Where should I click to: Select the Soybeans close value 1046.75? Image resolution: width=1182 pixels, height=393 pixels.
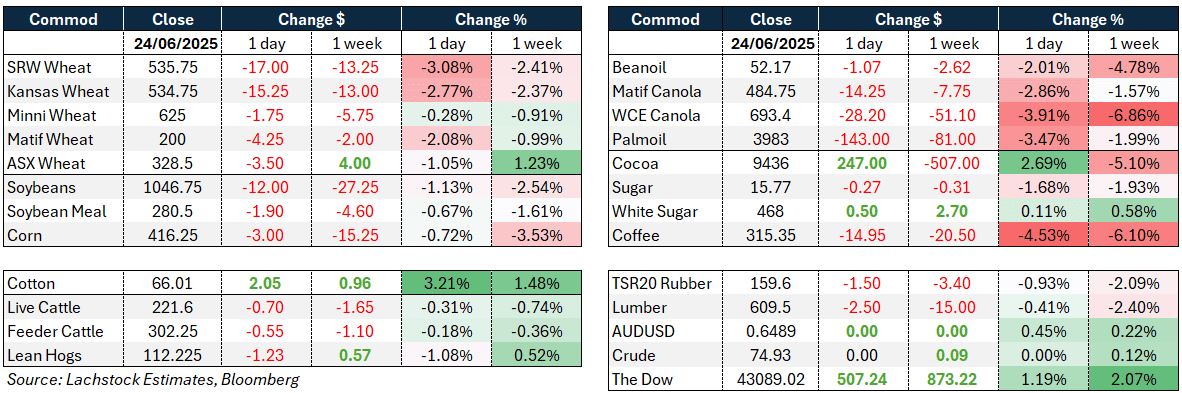[173, 187]
